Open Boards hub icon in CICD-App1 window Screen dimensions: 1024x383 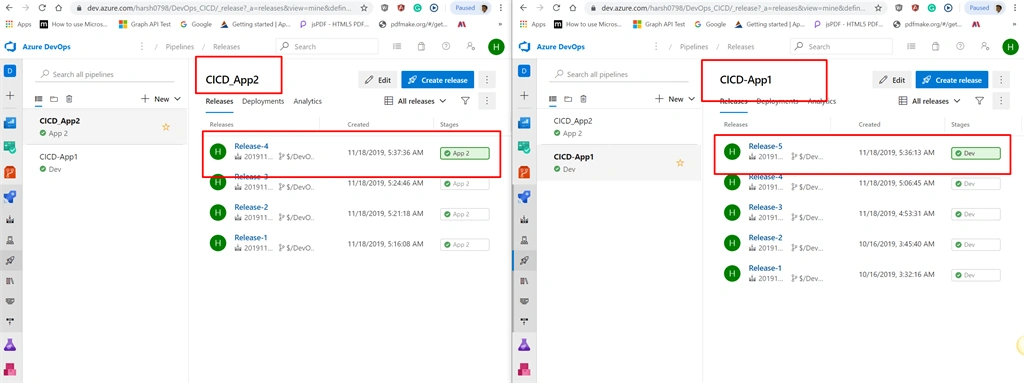[524, 148]
